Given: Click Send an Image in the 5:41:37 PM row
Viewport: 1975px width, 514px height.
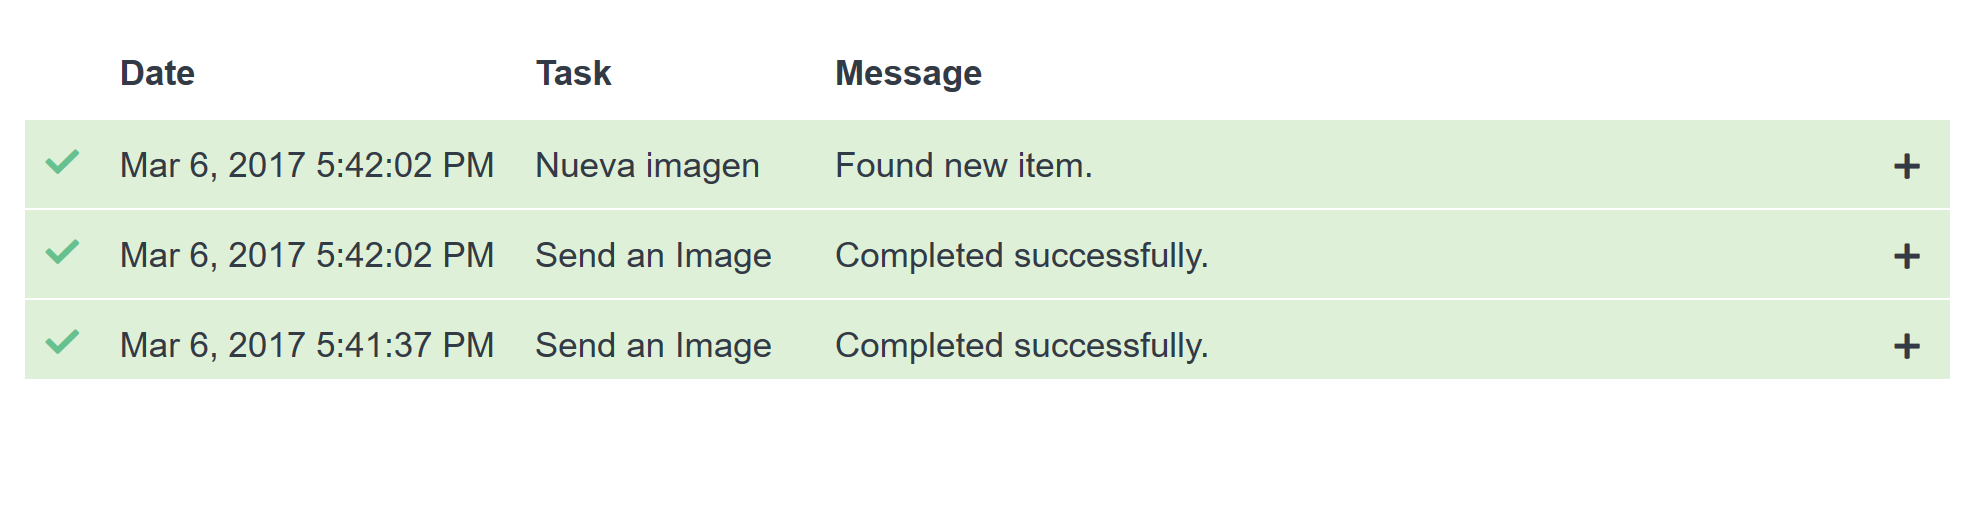Looking at the screenshot, I should (x=653, y=346).
